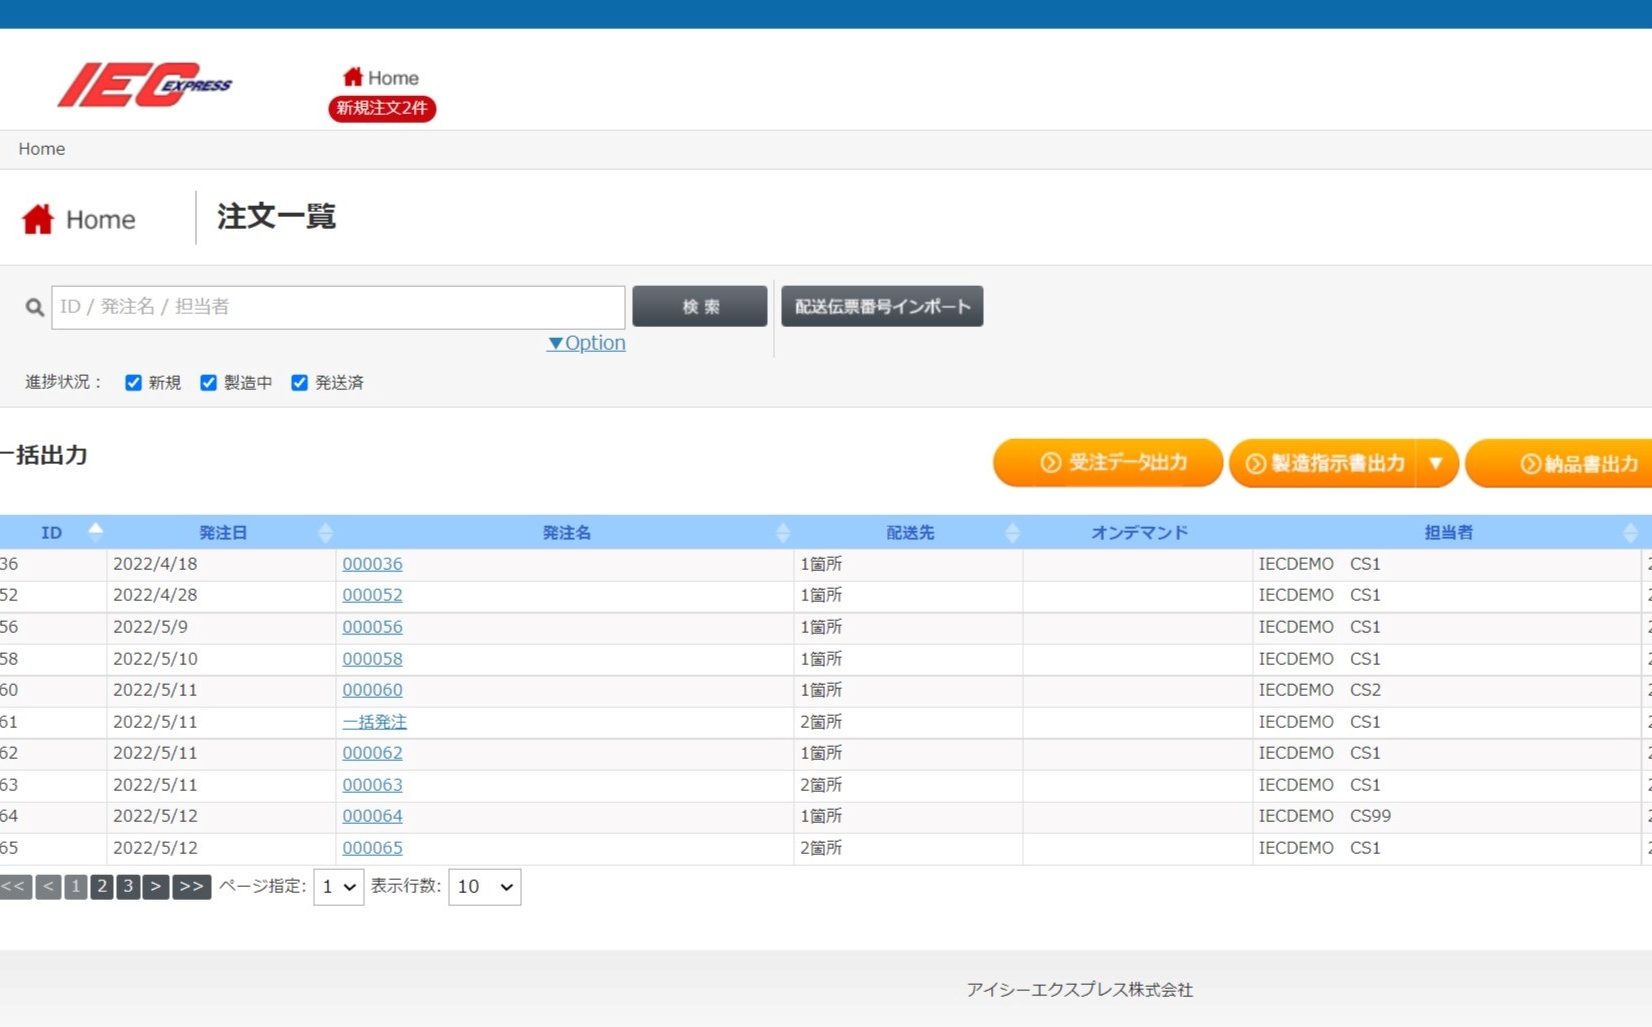The width and height of the screenshot is (1652, 1027).
Task: Open order link 000036
Action: coord(372,564)
